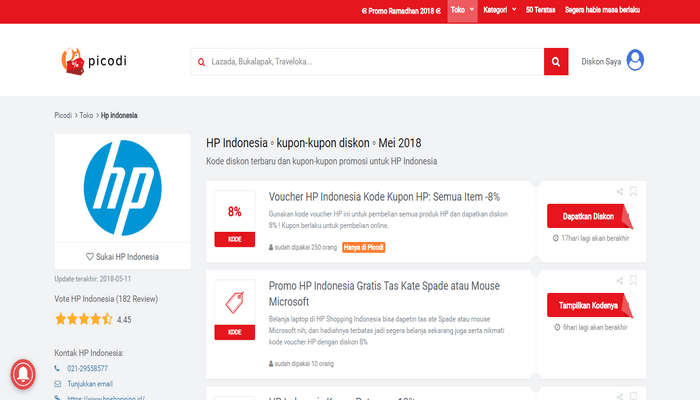Viewport: 700px width, 400px height.
Task: Open Promo Ramadhan 2018 menu item
Action: (401, 11)
